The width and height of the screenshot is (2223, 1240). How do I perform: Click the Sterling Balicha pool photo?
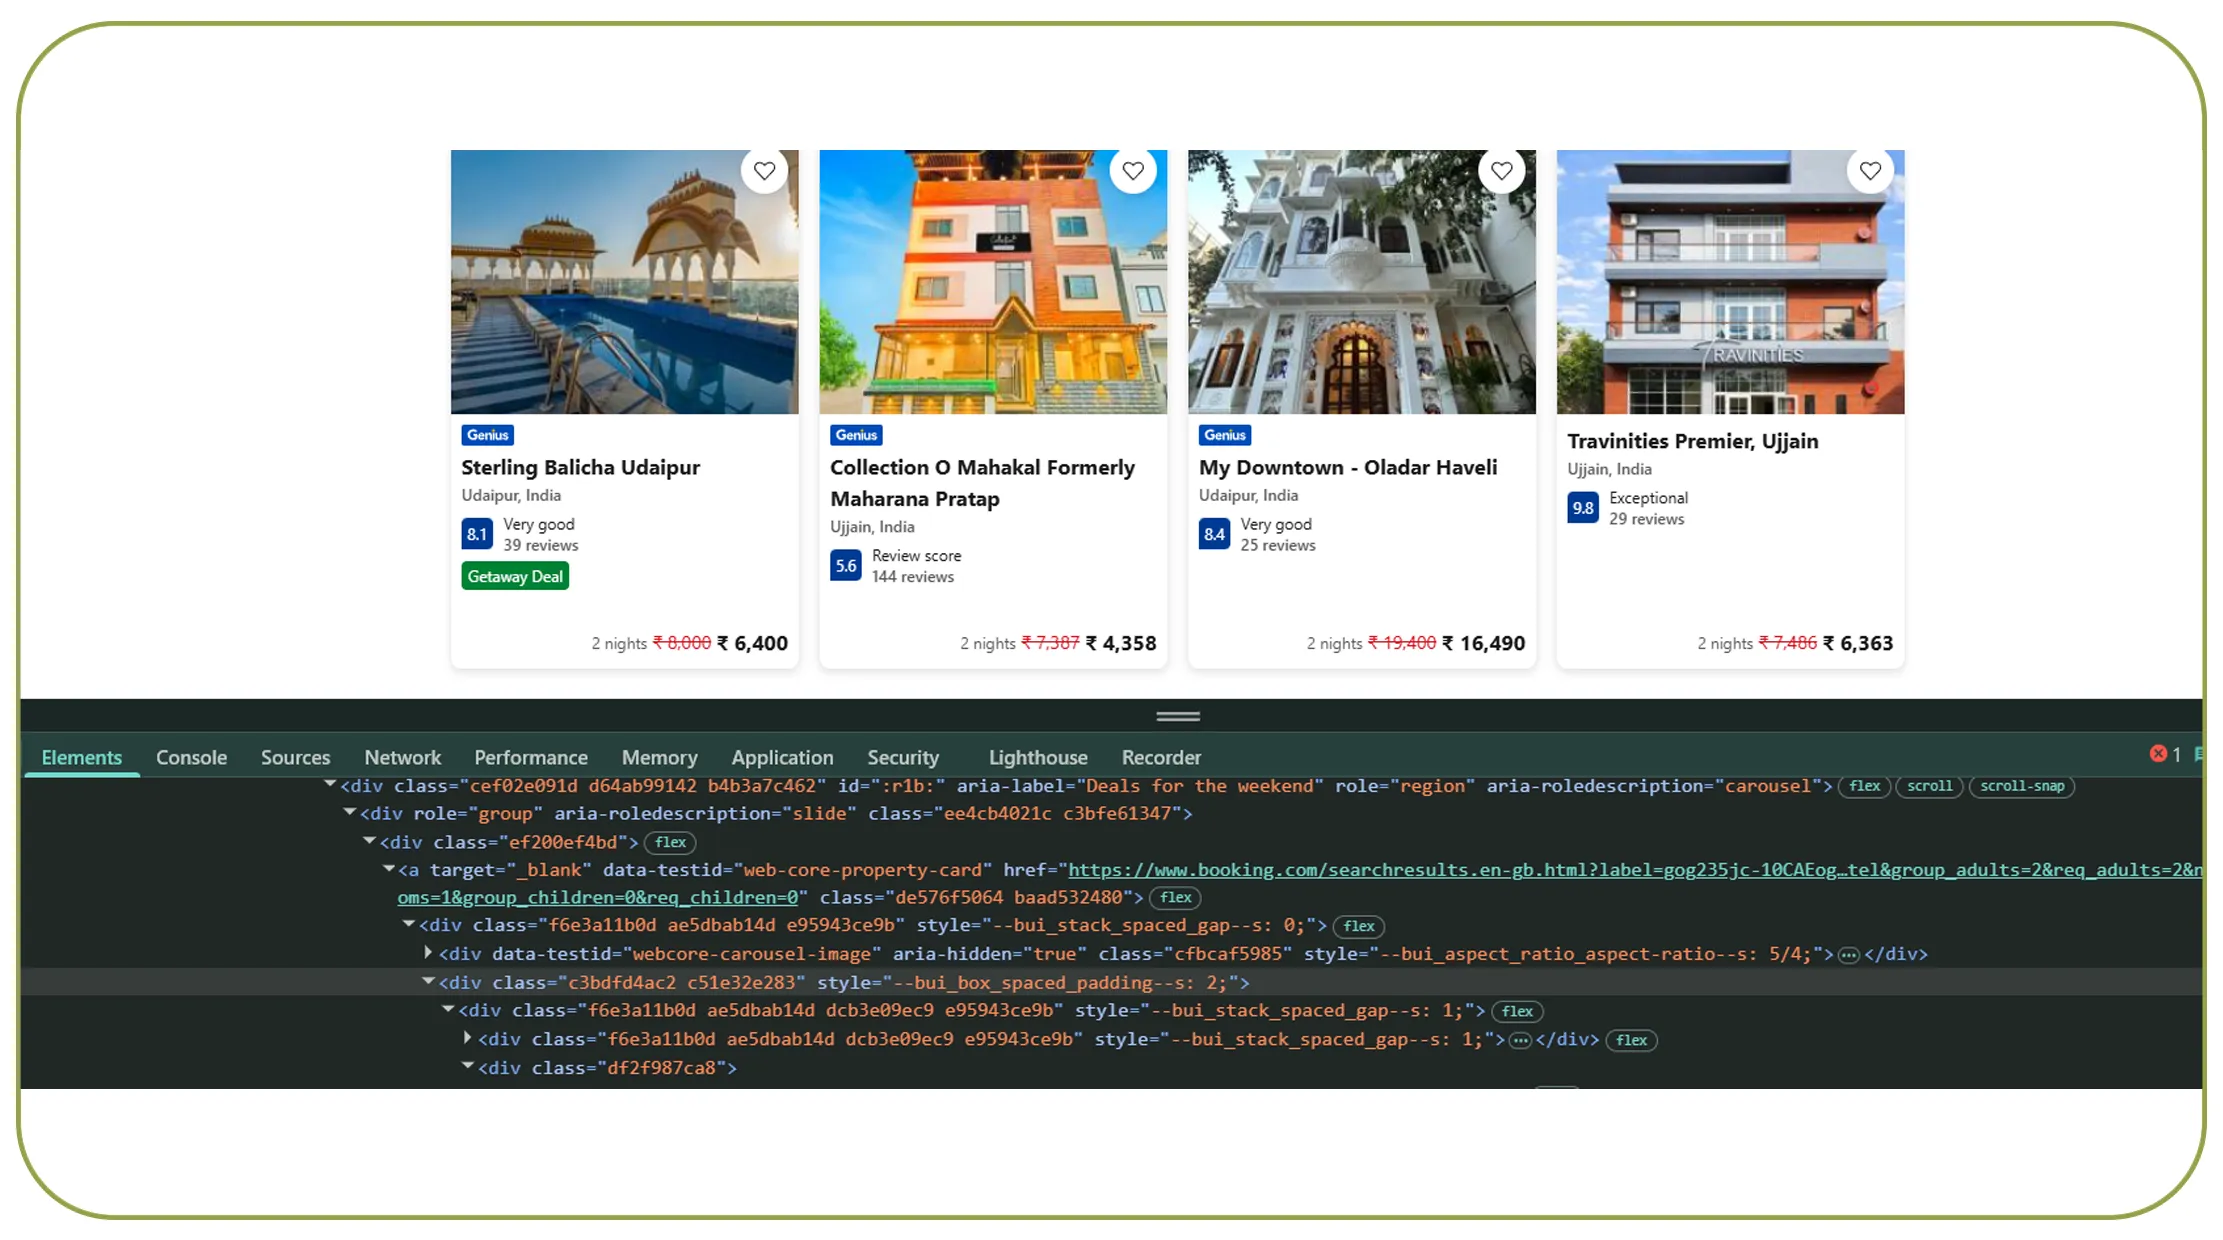pos(624,282)
